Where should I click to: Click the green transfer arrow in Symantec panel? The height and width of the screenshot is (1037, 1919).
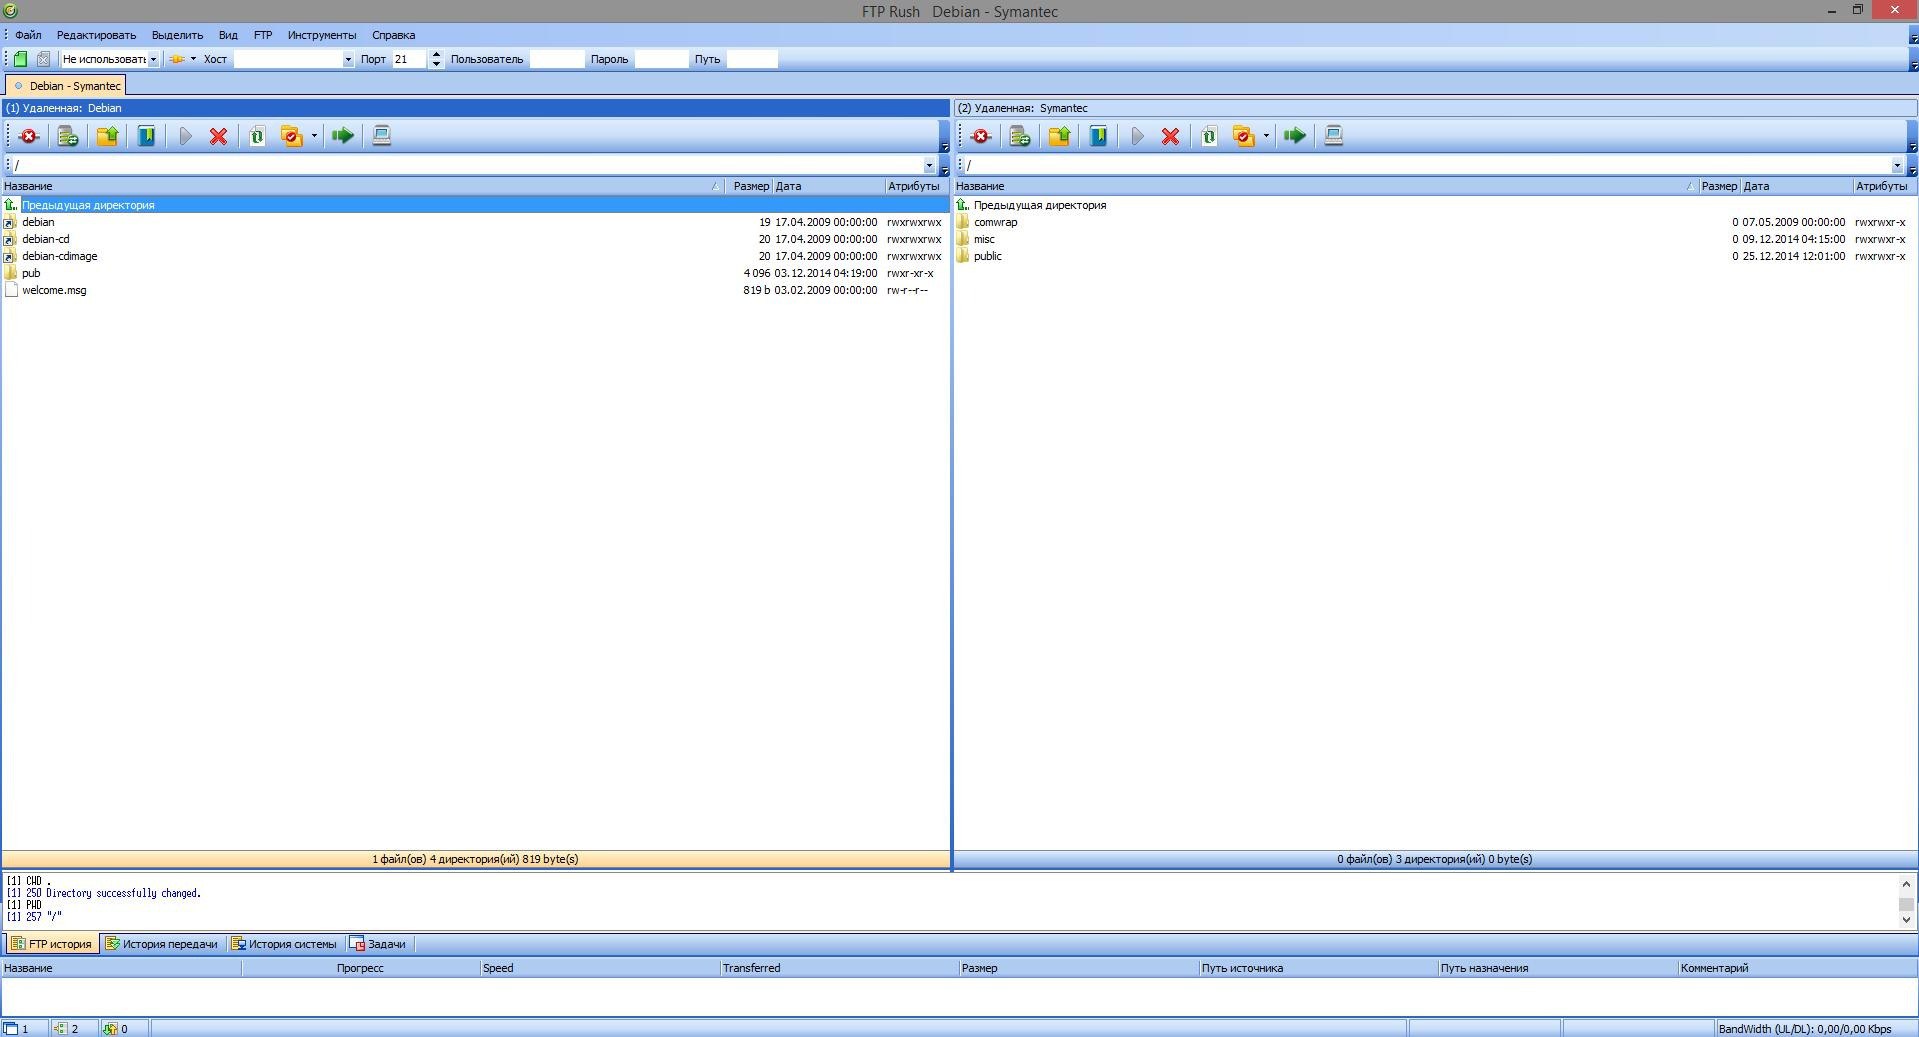tap(1295, 136)
